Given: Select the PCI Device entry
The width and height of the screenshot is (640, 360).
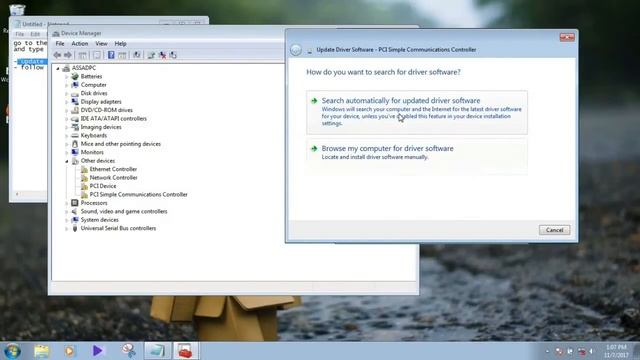Looking at the screenshot, I should [x=103, y=186].
